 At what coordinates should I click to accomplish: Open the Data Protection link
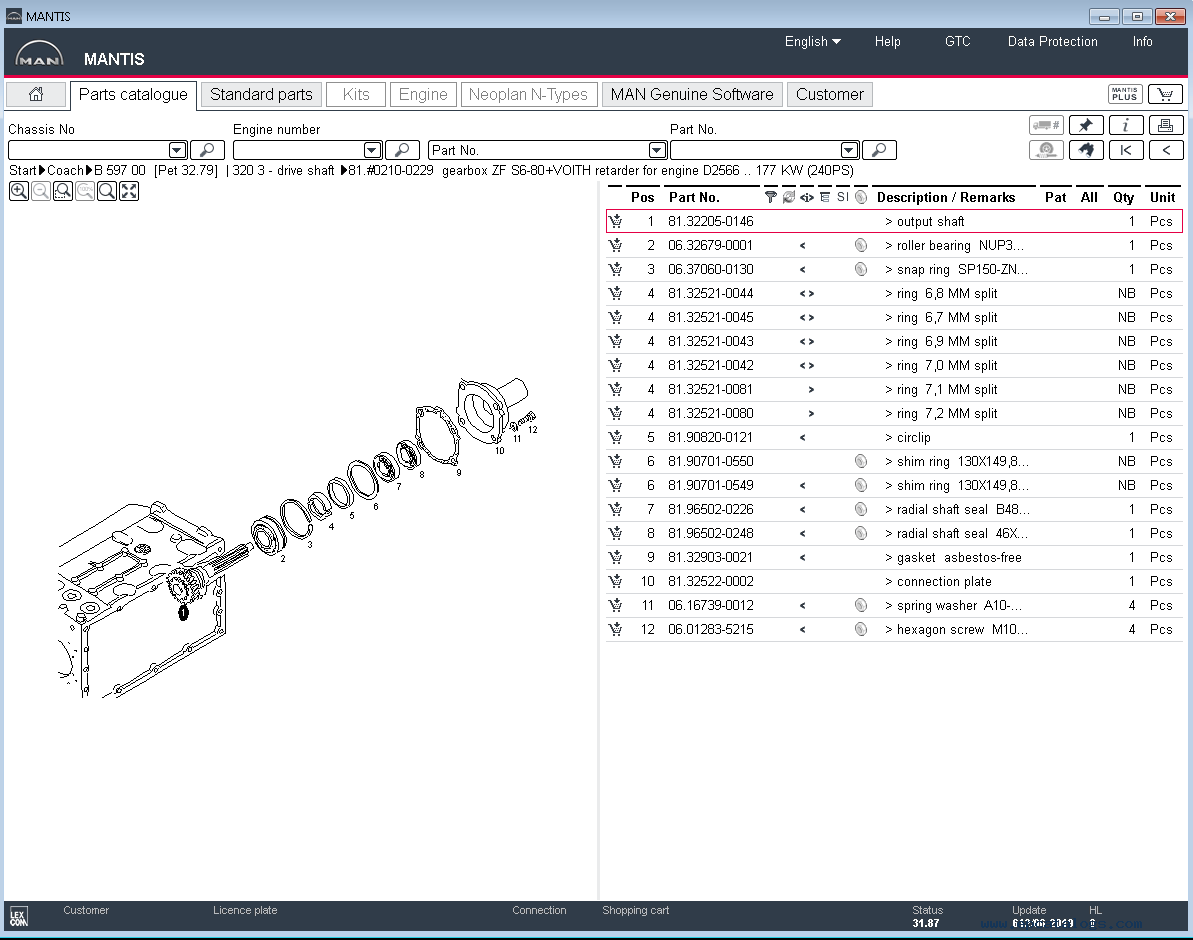1052,42
